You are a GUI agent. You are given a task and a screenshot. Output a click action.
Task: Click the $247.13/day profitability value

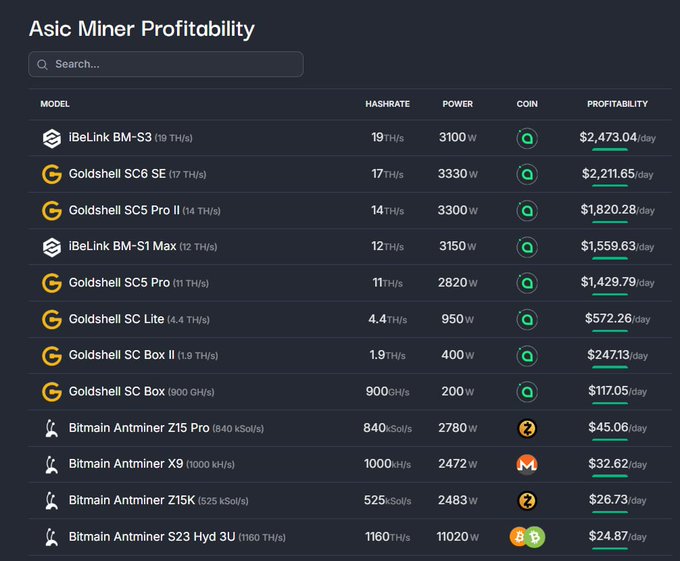click(x=618, y=355)
